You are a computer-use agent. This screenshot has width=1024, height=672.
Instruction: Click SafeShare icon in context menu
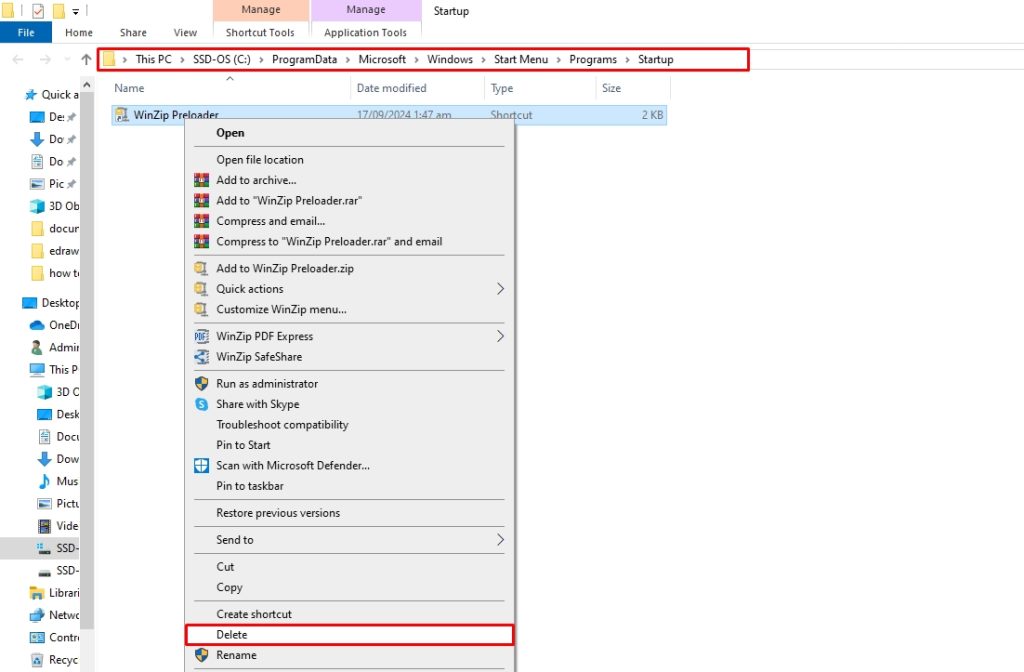click(202, 357)
